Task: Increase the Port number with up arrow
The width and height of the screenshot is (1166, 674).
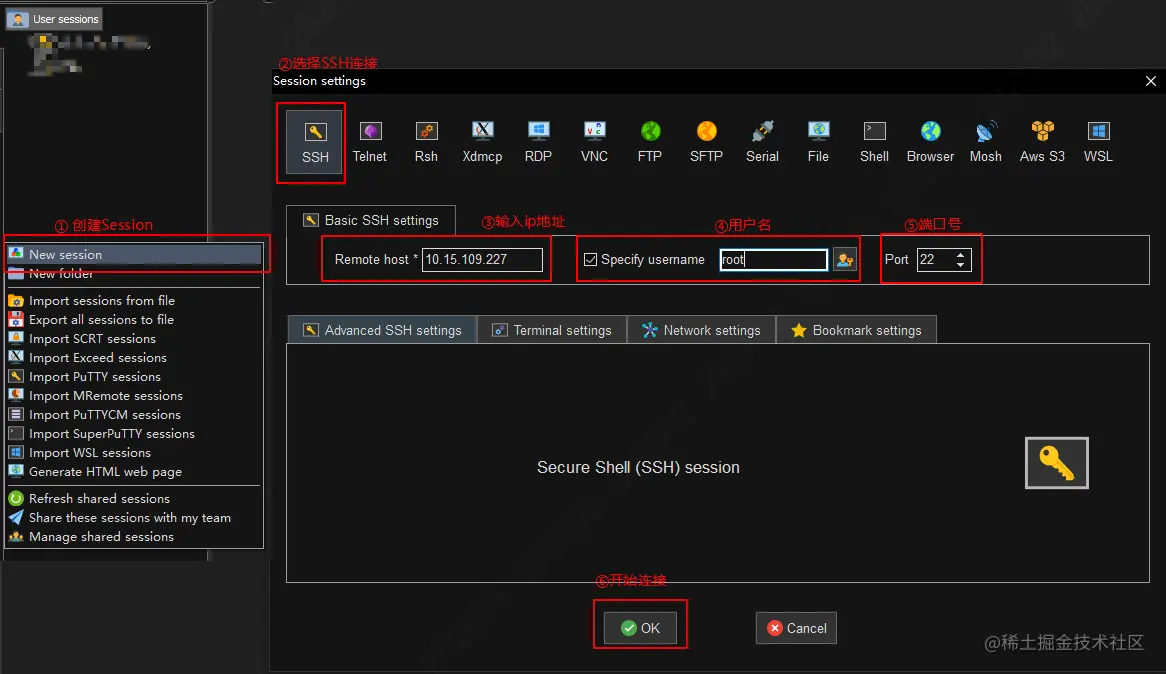Action: [x=961, y=254]
